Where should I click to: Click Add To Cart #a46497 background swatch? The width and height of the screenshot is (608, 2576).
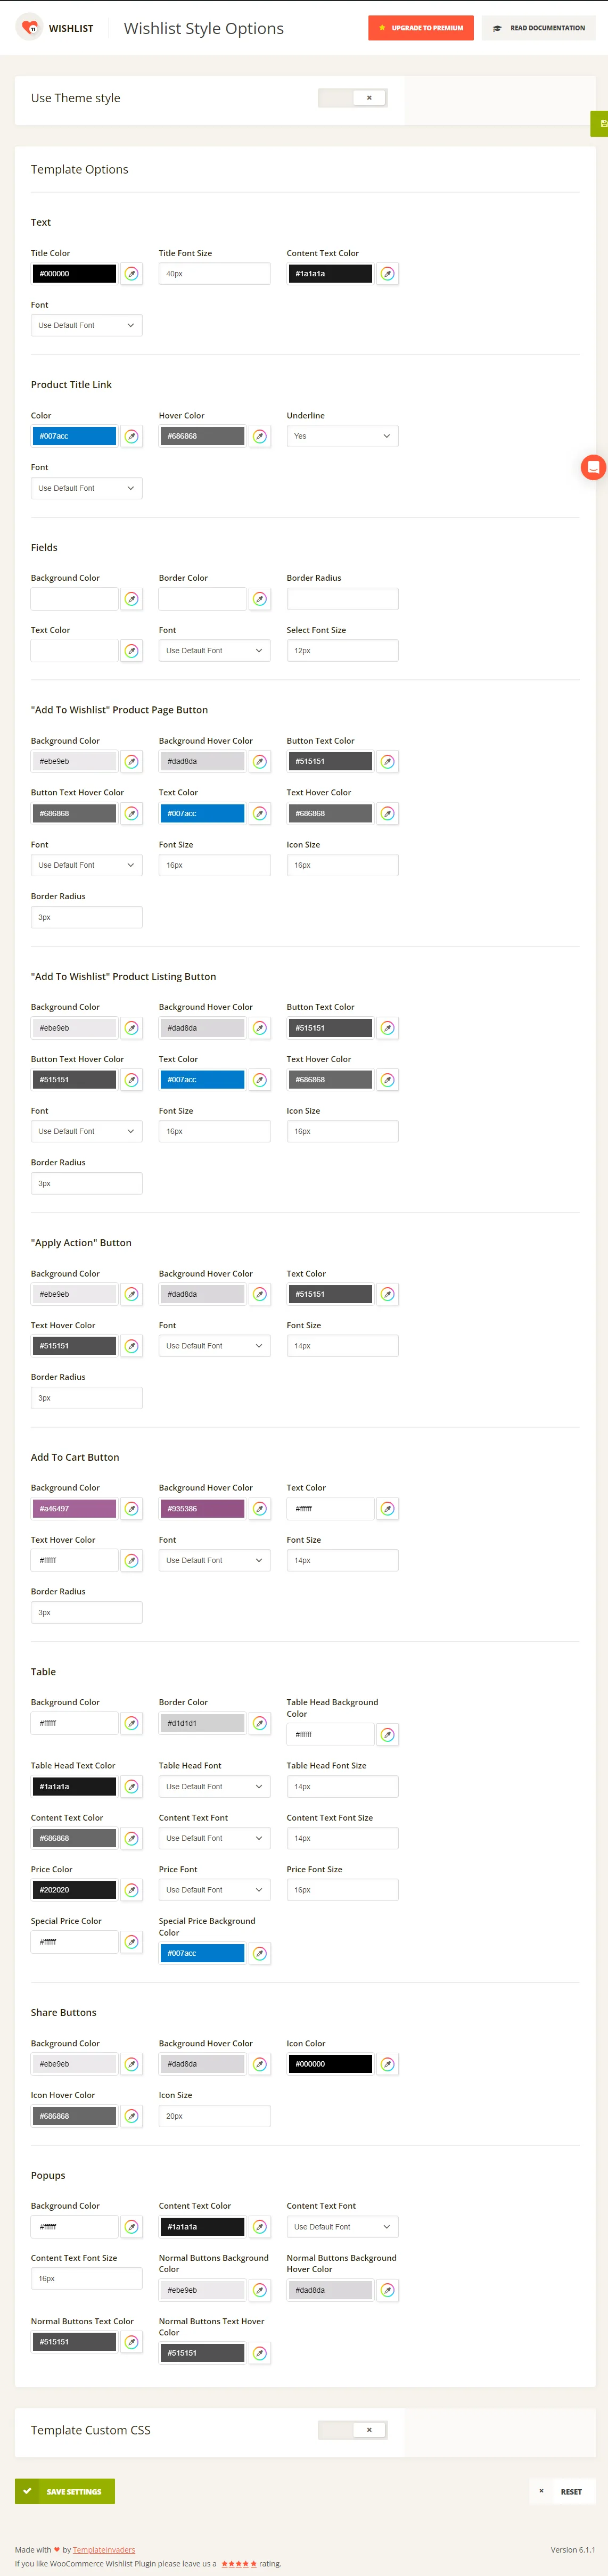pyautogui.click(x=74, y=1509)
